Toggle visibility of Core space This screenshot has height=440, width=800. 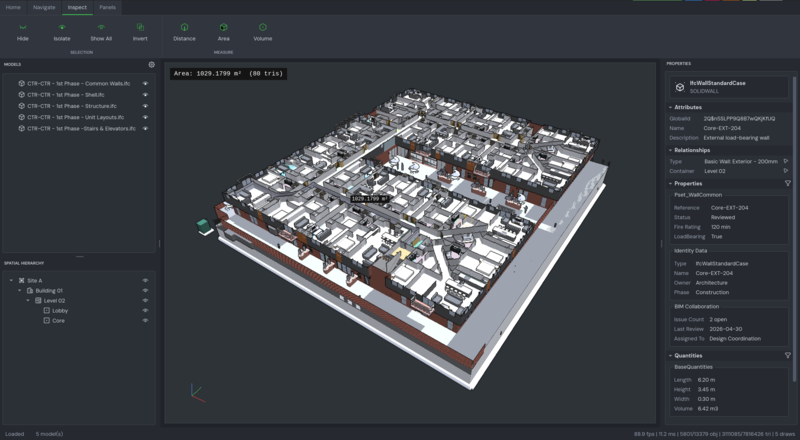(145, 321)
